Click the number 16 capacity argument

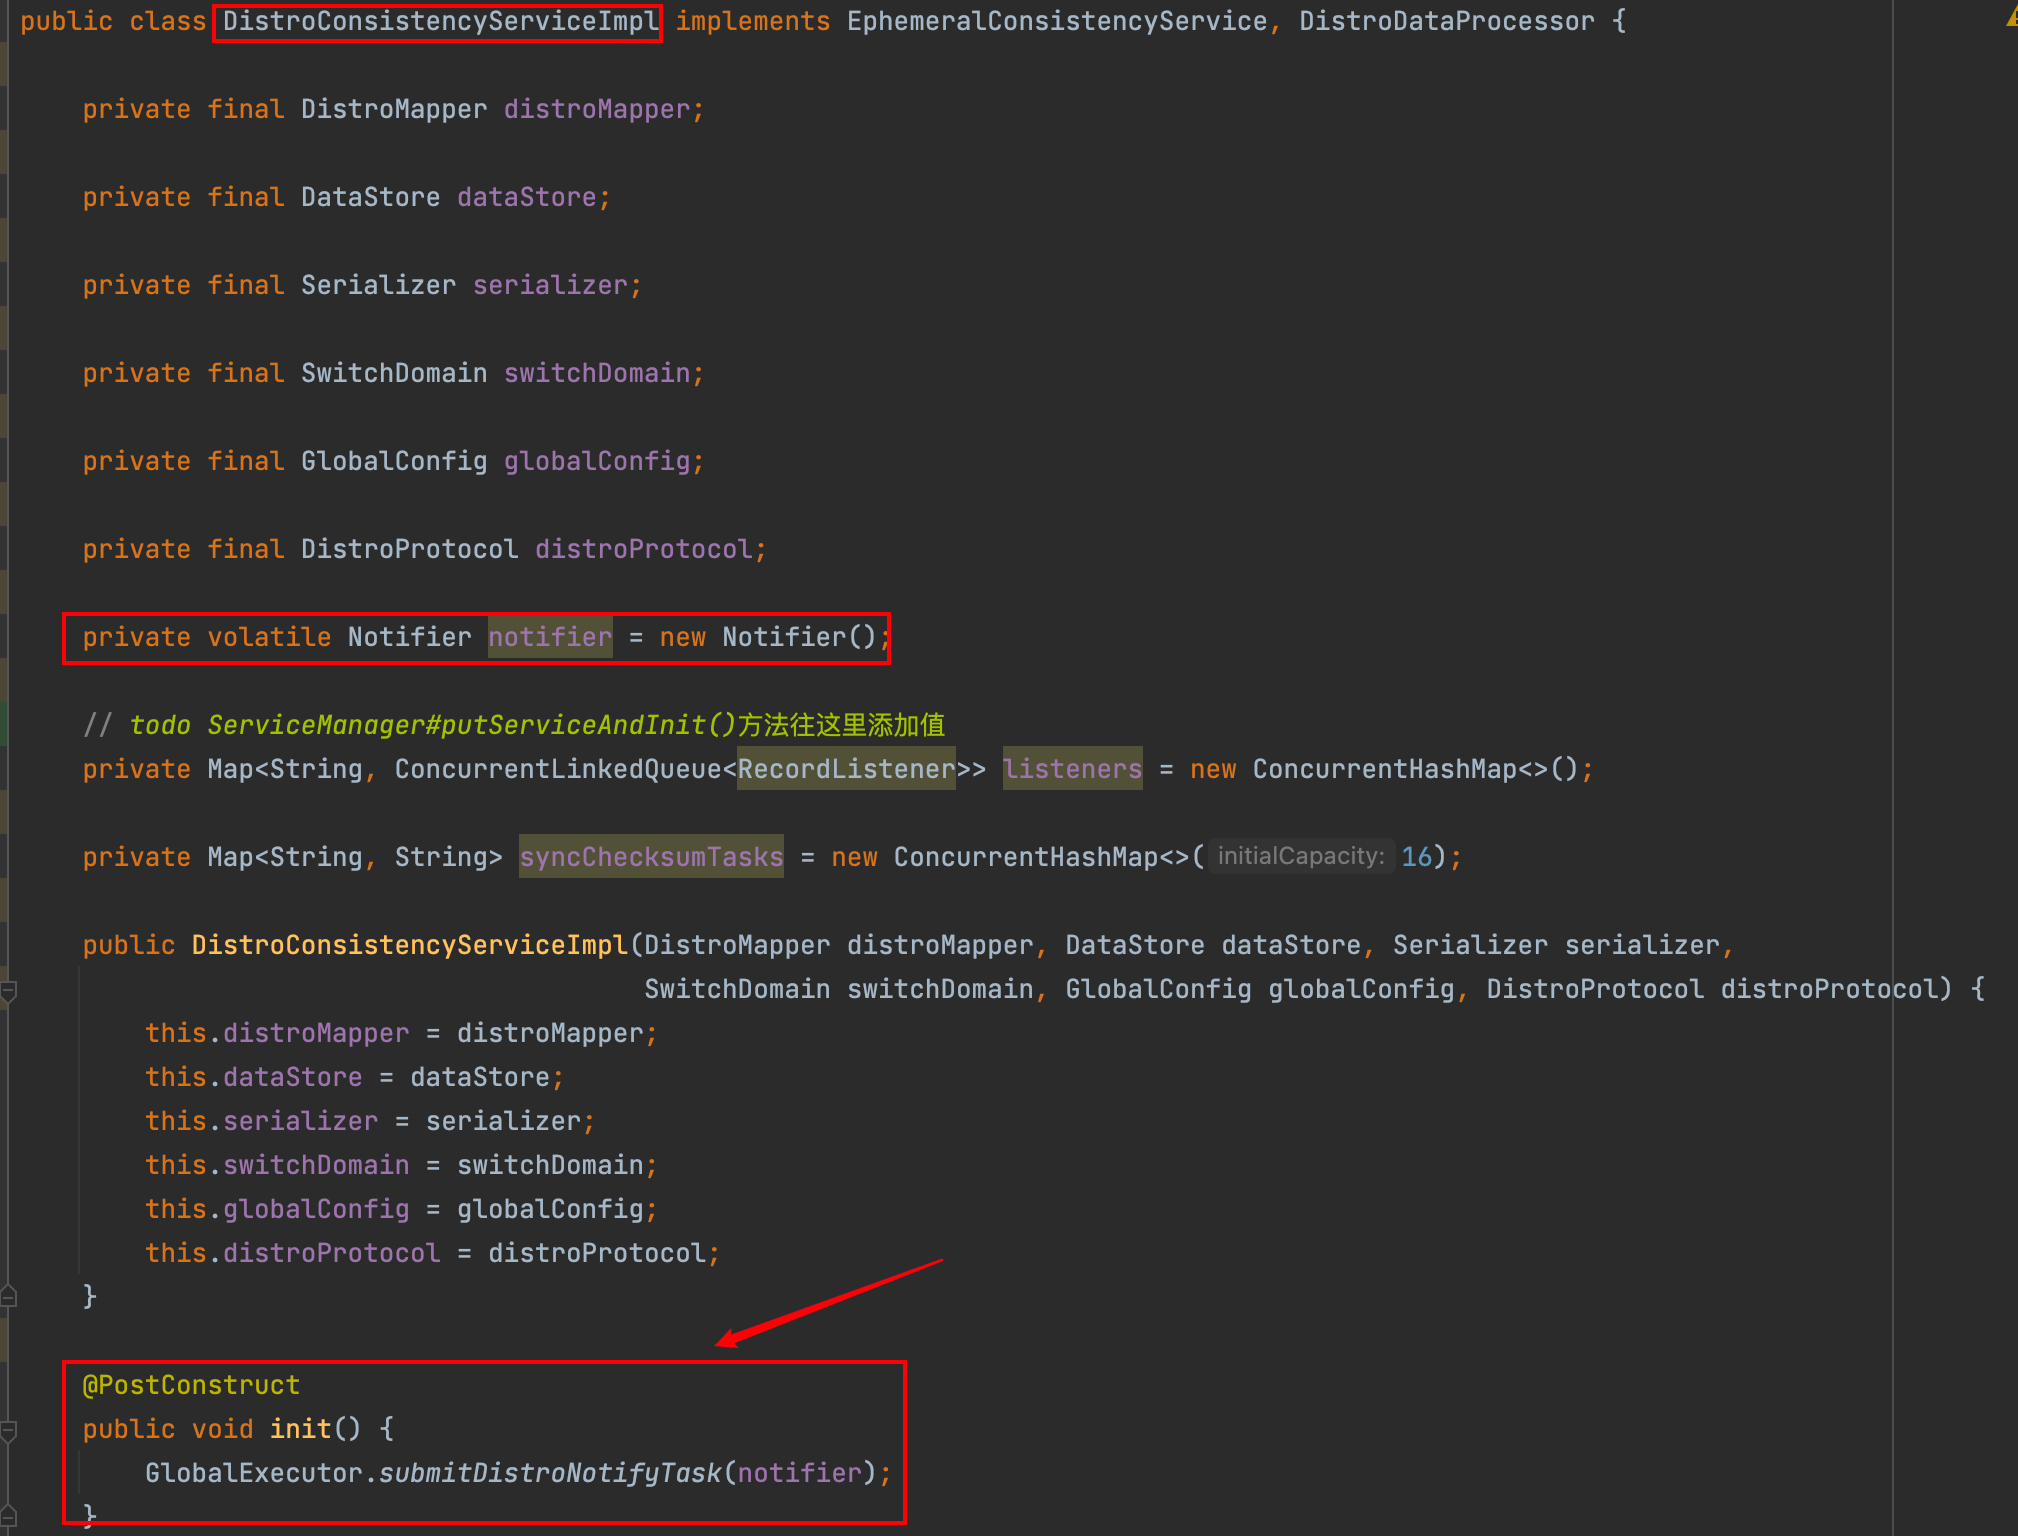[x=1416, y=857]
